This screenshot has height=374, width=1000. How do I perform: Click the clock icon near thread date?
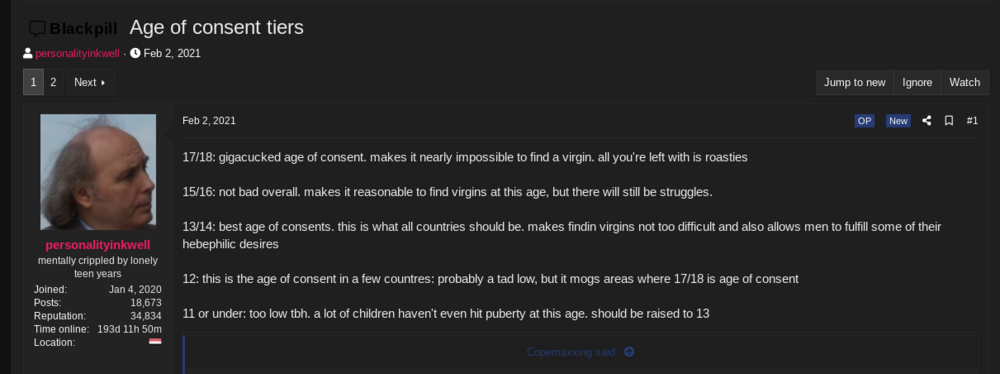[x=135, y=53]
